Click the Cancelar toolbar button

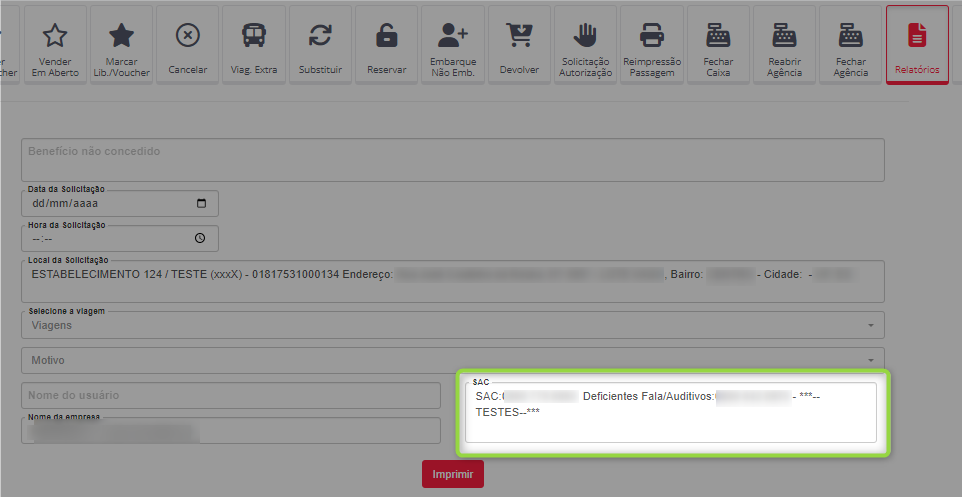(188, 45)
